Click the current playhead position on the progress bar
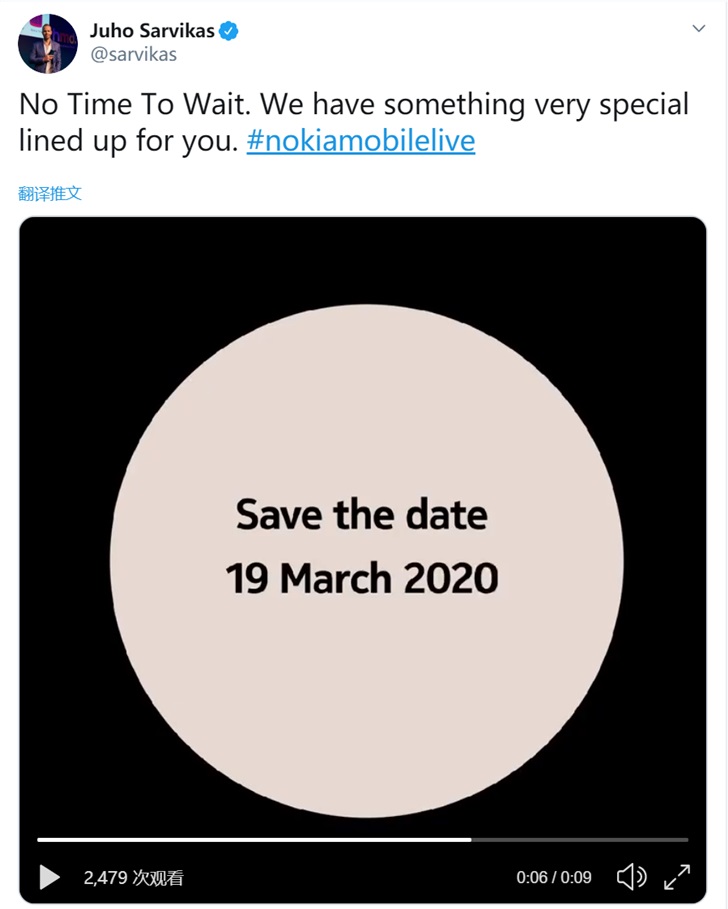The image size is (728, 909). (x=471, y=839)
